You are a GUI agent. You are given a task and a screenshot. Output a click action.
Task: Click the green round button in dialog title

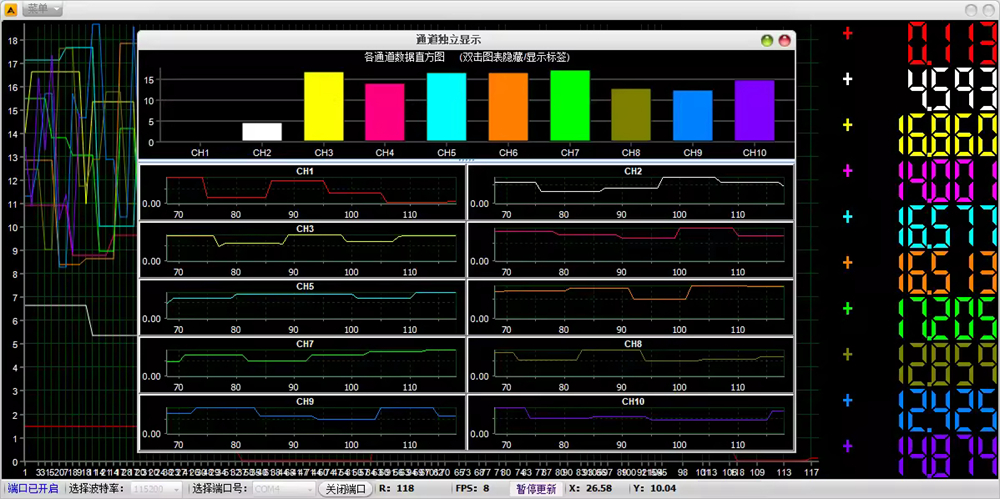(x=767, y=40)
